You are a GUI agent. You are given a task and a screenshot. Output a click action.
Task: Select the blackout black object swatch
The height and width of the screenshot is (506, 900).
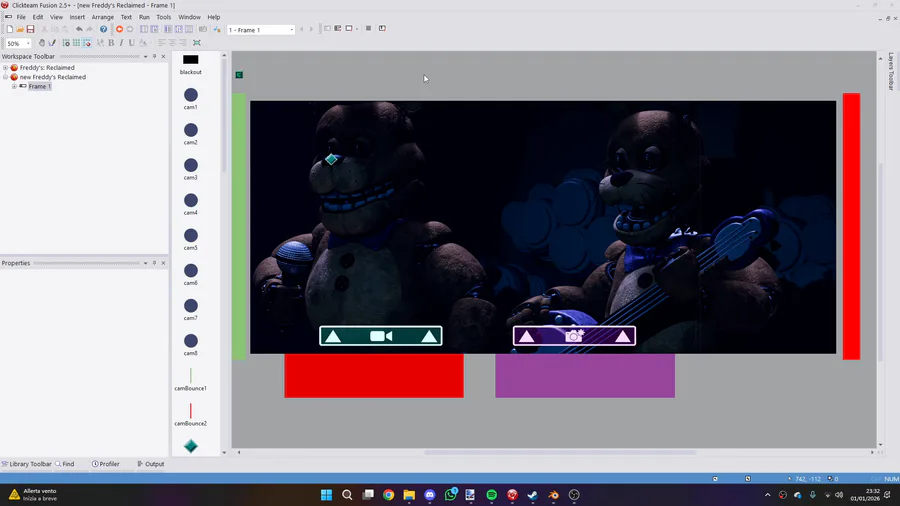pyautogui.click(x=191, y=60)
